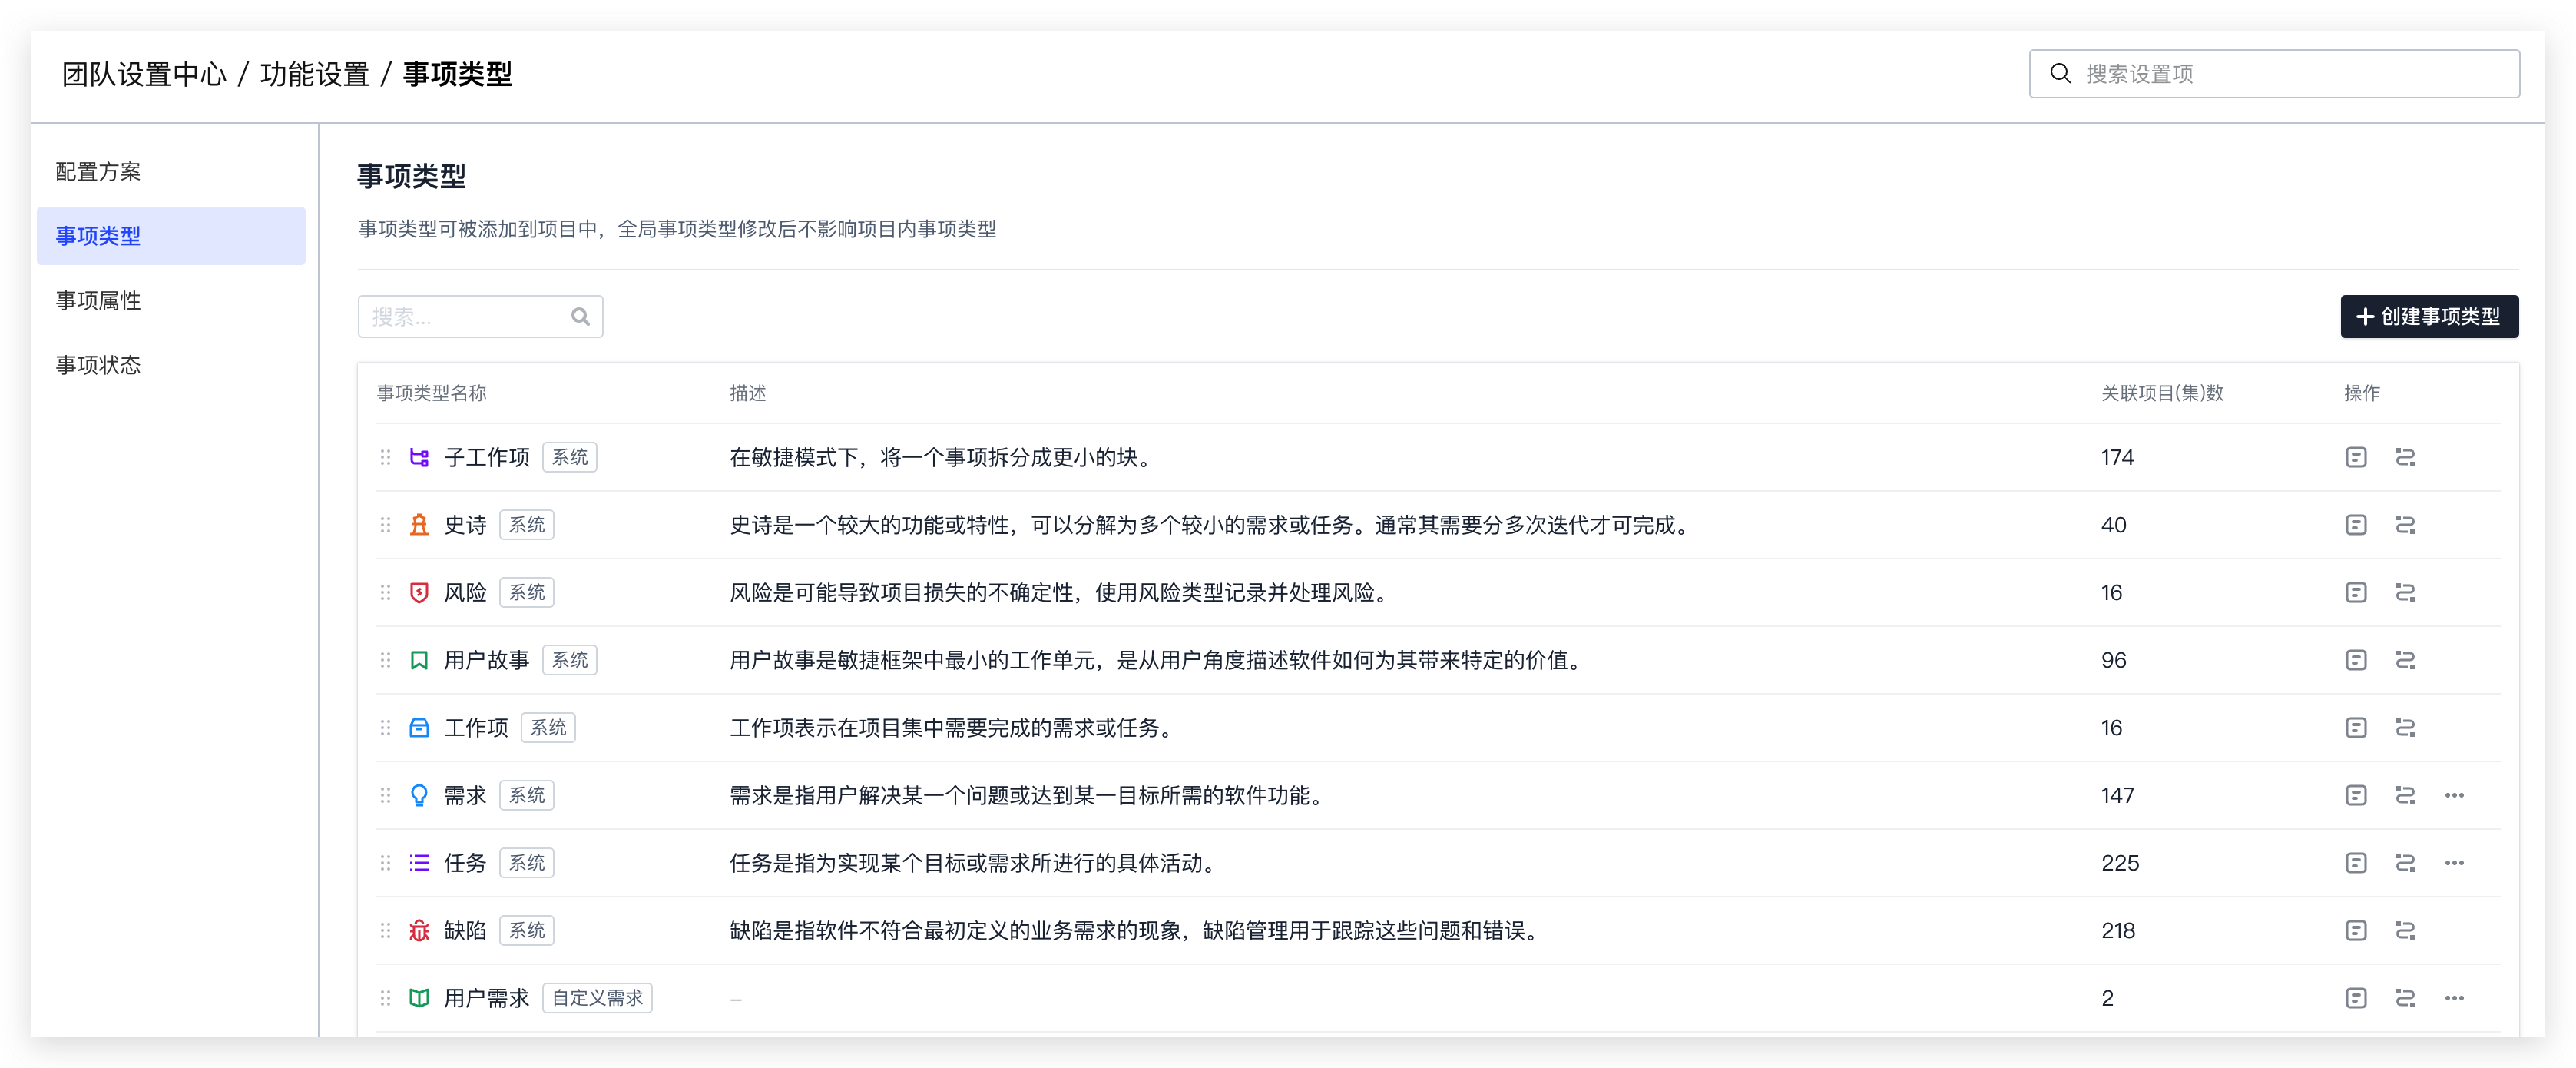2576x1068 pixels.
Task: Click the 用户故事 type name
Action: coord(486,660)
